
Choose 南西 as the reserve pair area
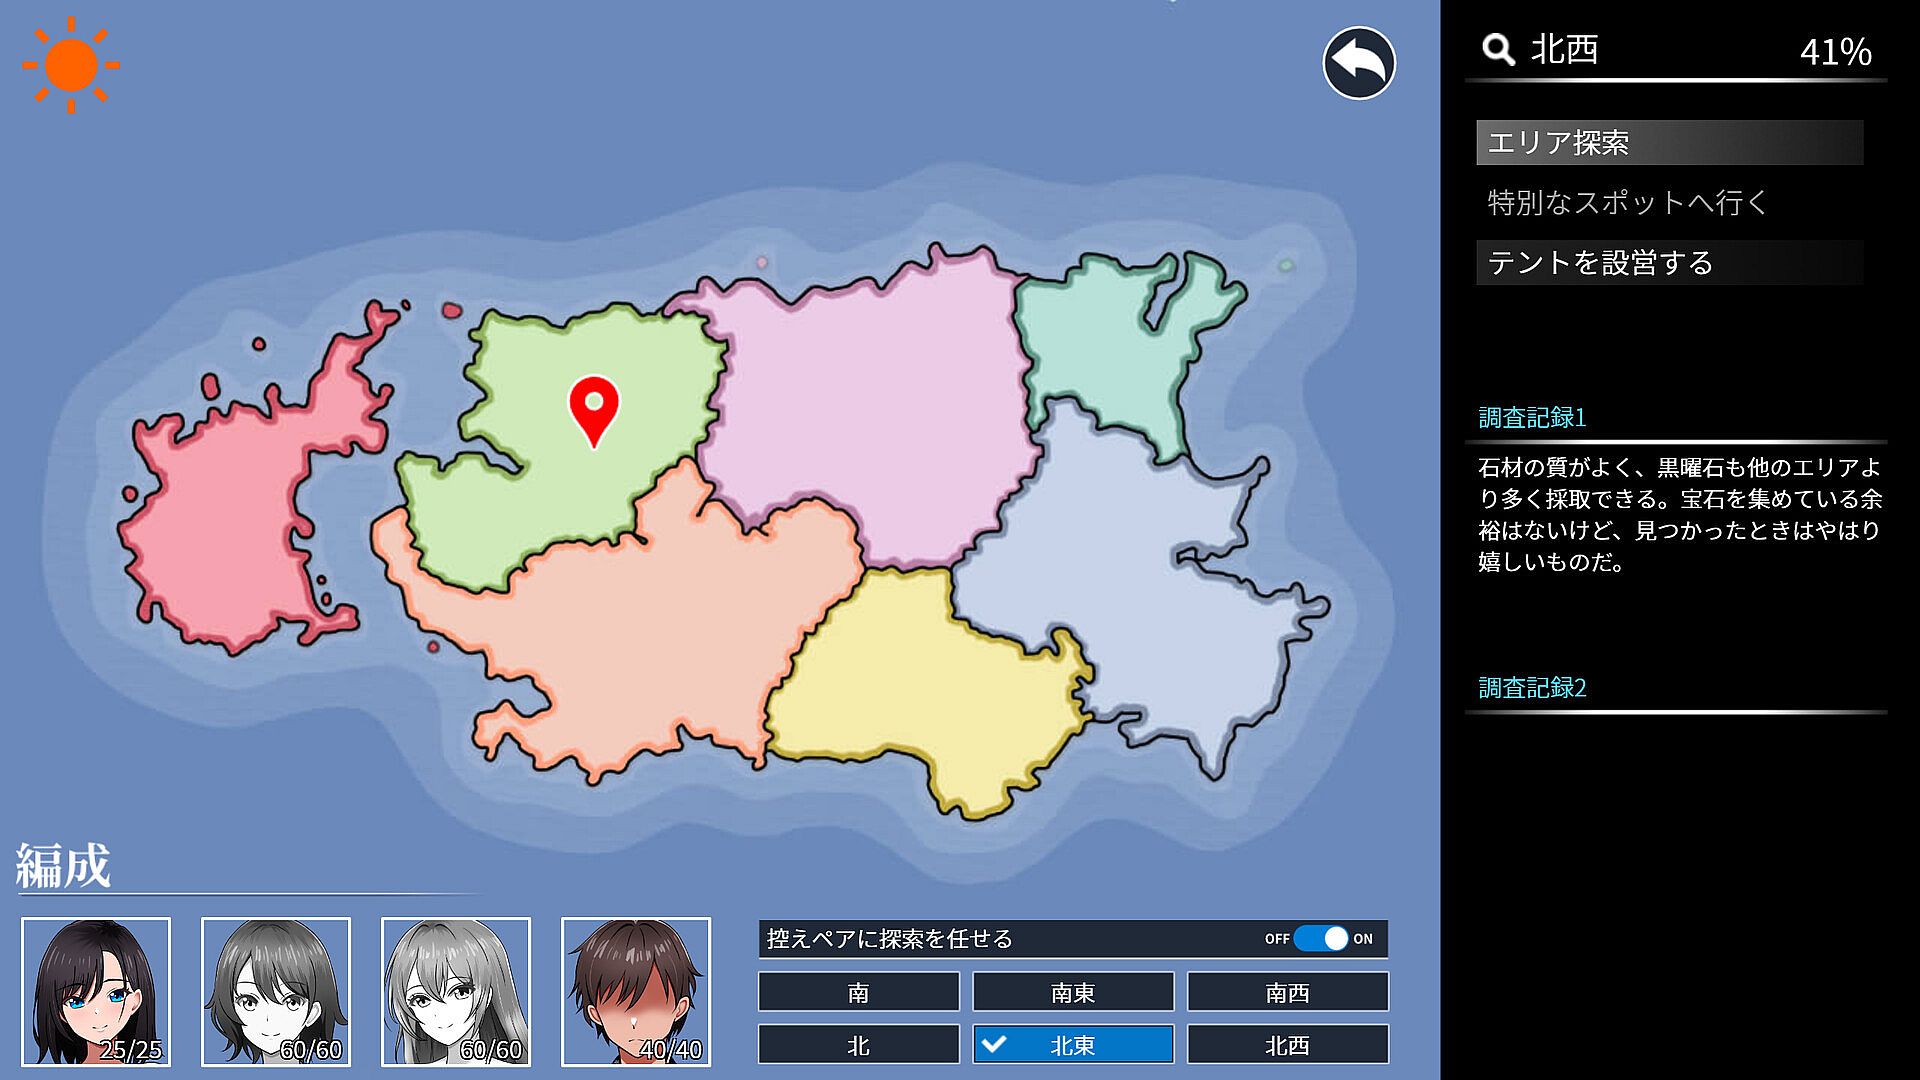click(1287, 992)
